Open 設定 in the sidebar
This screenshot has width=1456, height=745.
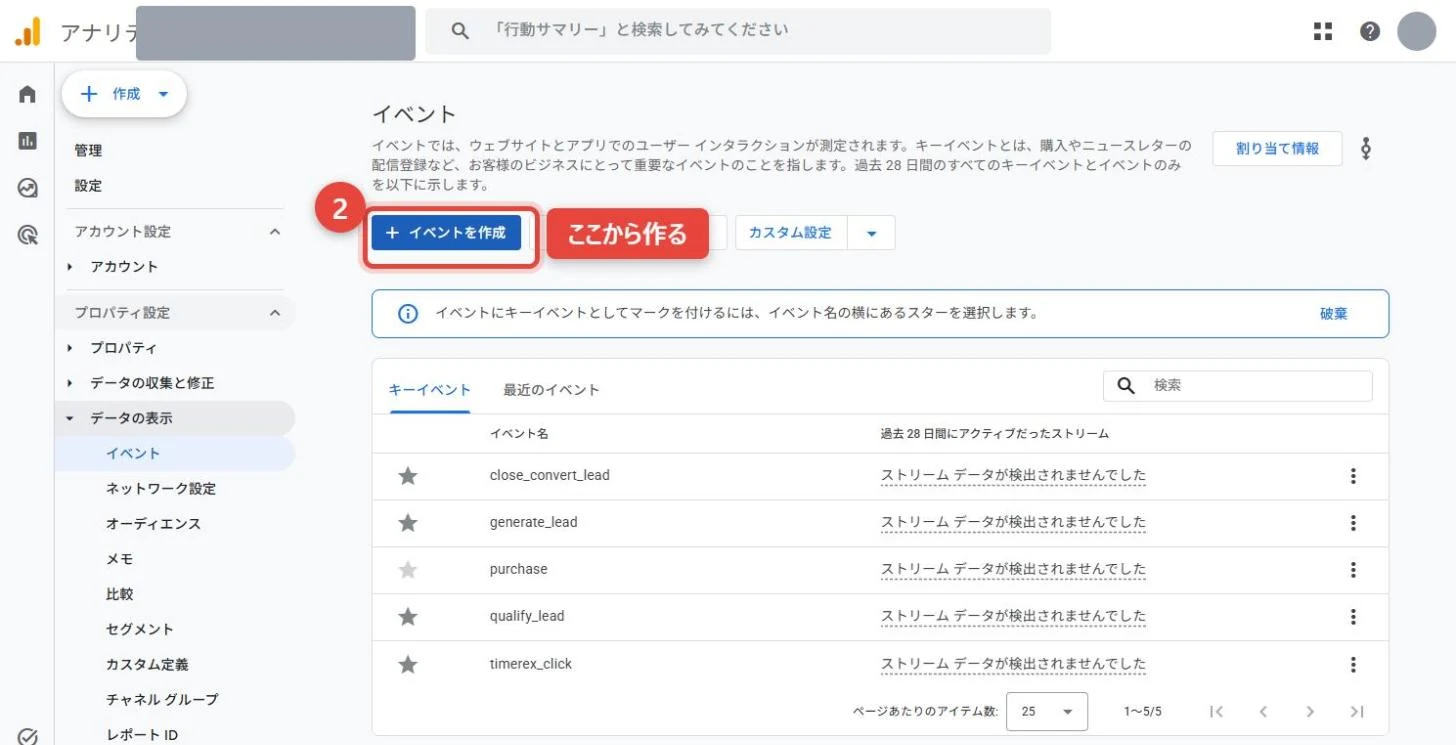coord(88,186)
